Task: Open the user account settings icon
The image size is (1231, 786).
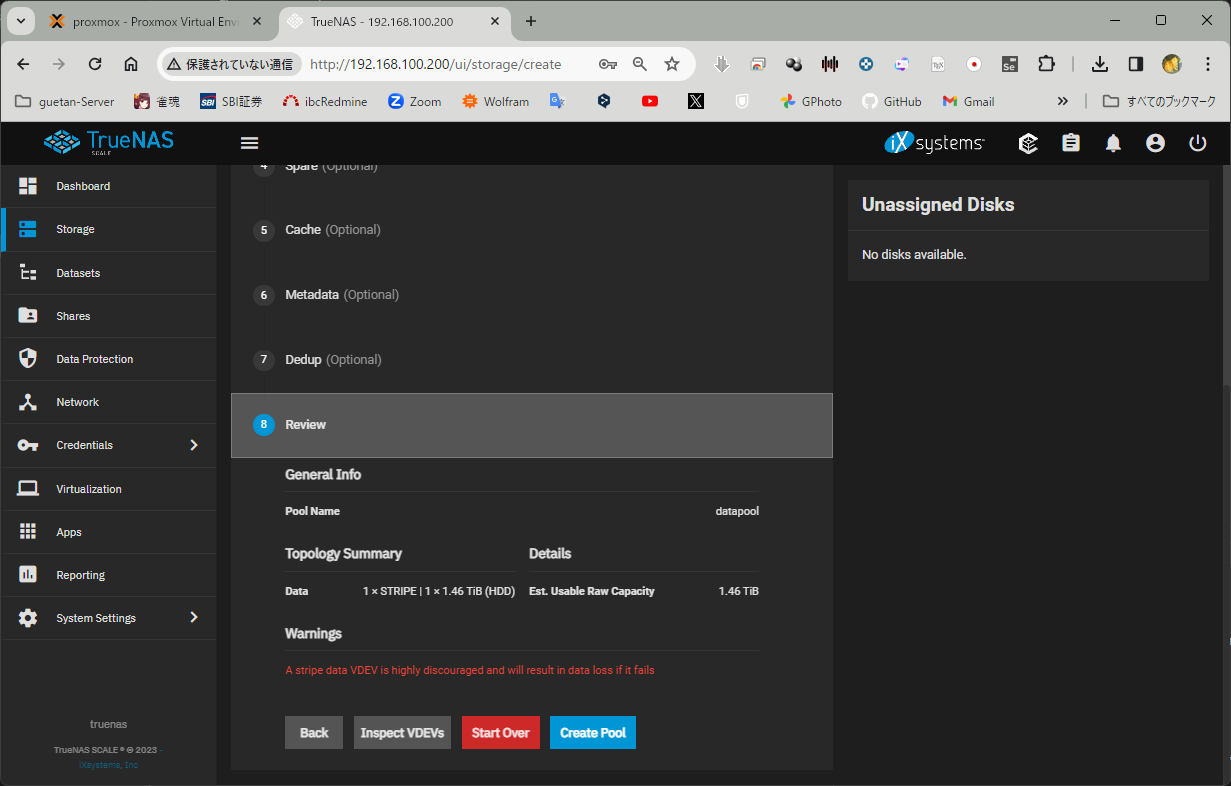Action: 1155,143
